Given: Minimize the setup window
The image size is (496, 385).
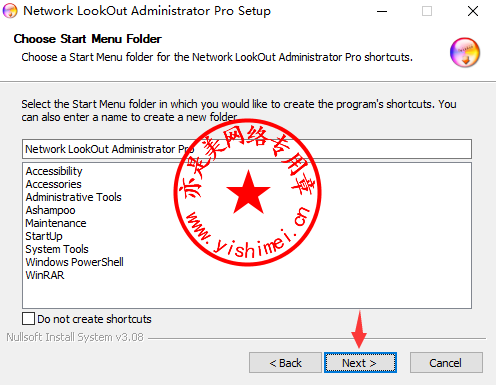Looking at the screenshot, I should pos(382,11).
